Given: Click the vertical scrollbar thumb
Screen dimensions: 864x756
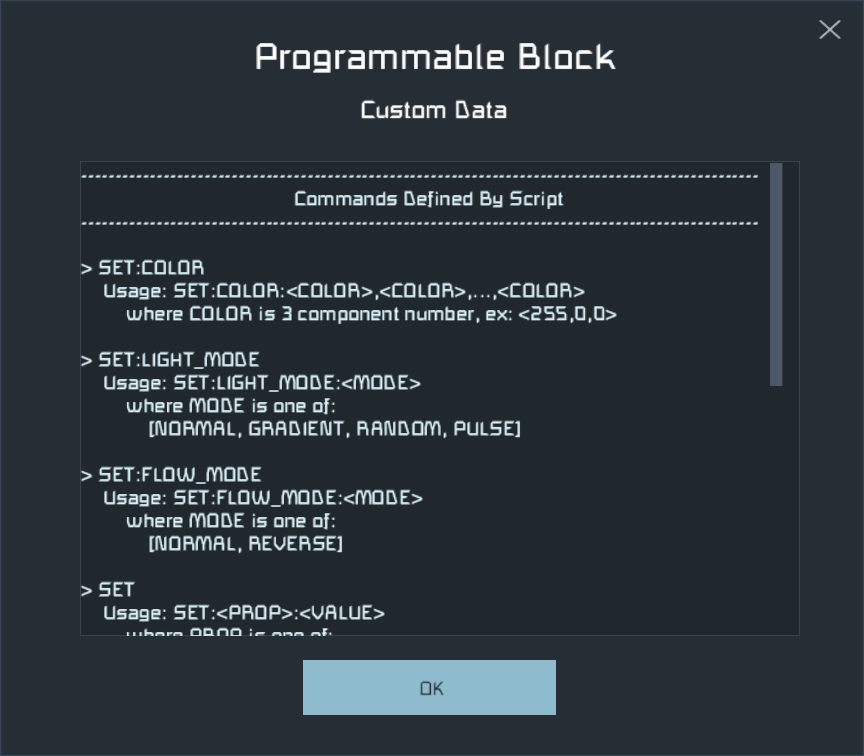Looking at the screenshot, I should tap(776, 274).
